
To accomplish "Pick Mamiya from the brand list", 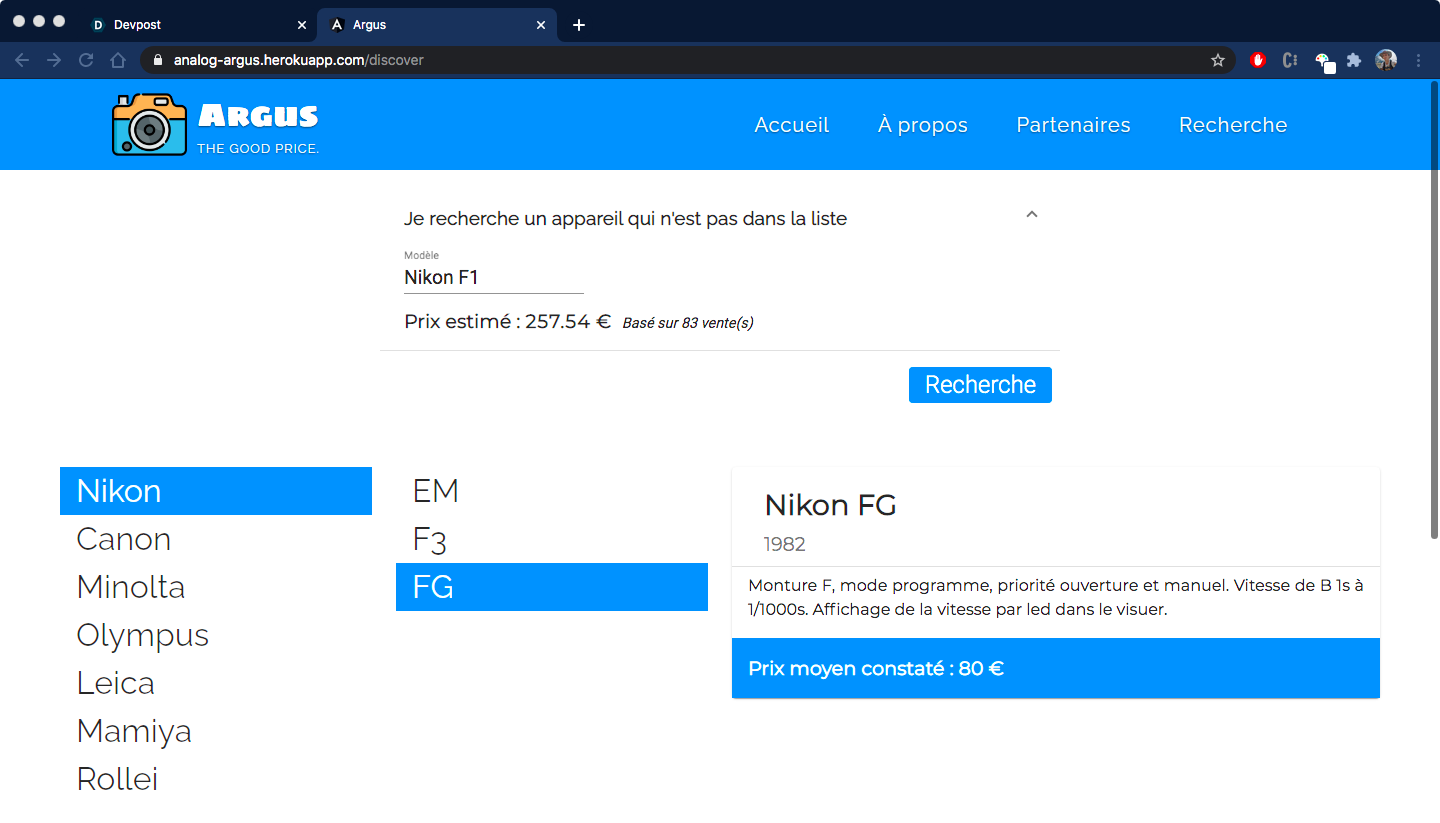I will point(216,731).
